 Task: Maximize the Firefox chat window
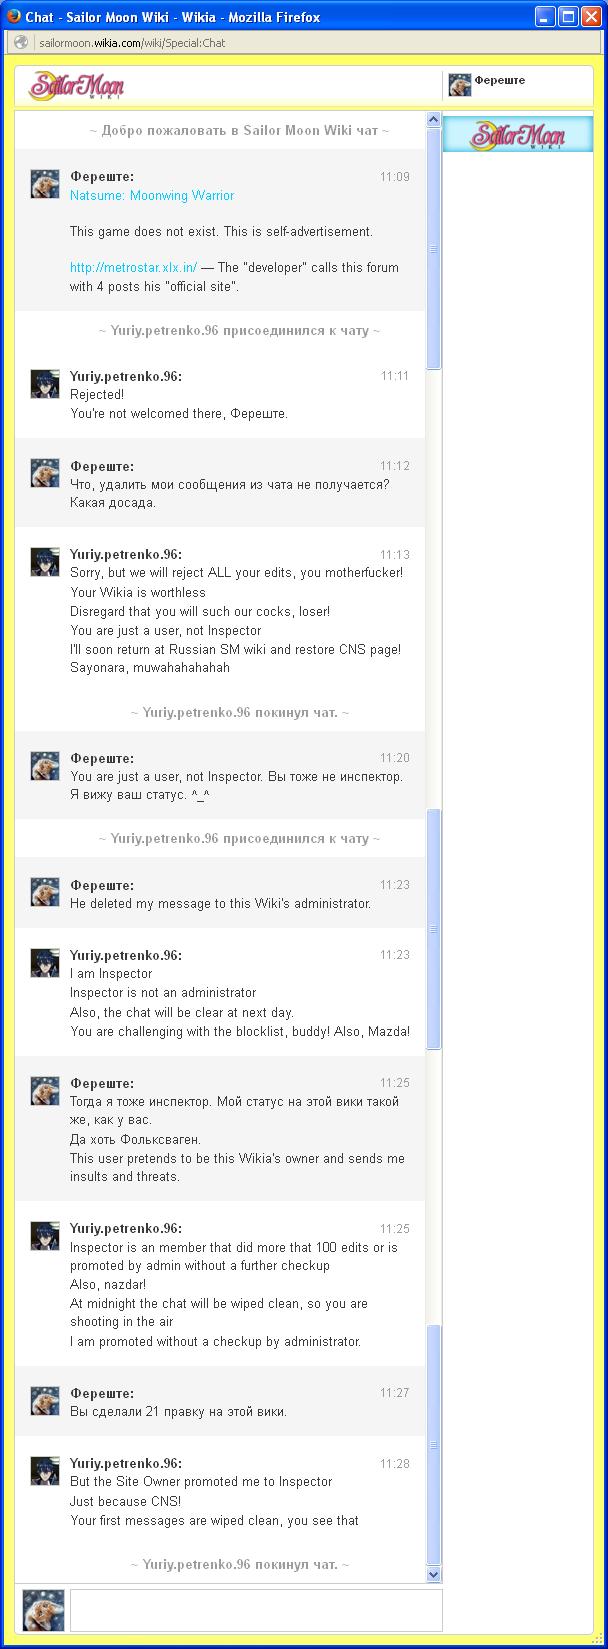pyautogui.click(x=568, y=16)
